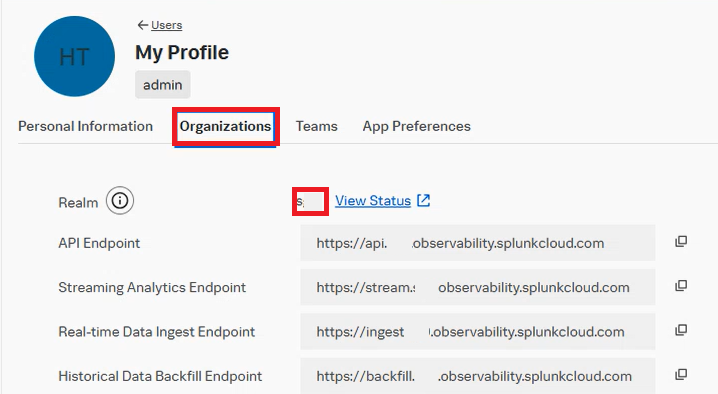Show Realm info tooltip icon

coord(120,201)
